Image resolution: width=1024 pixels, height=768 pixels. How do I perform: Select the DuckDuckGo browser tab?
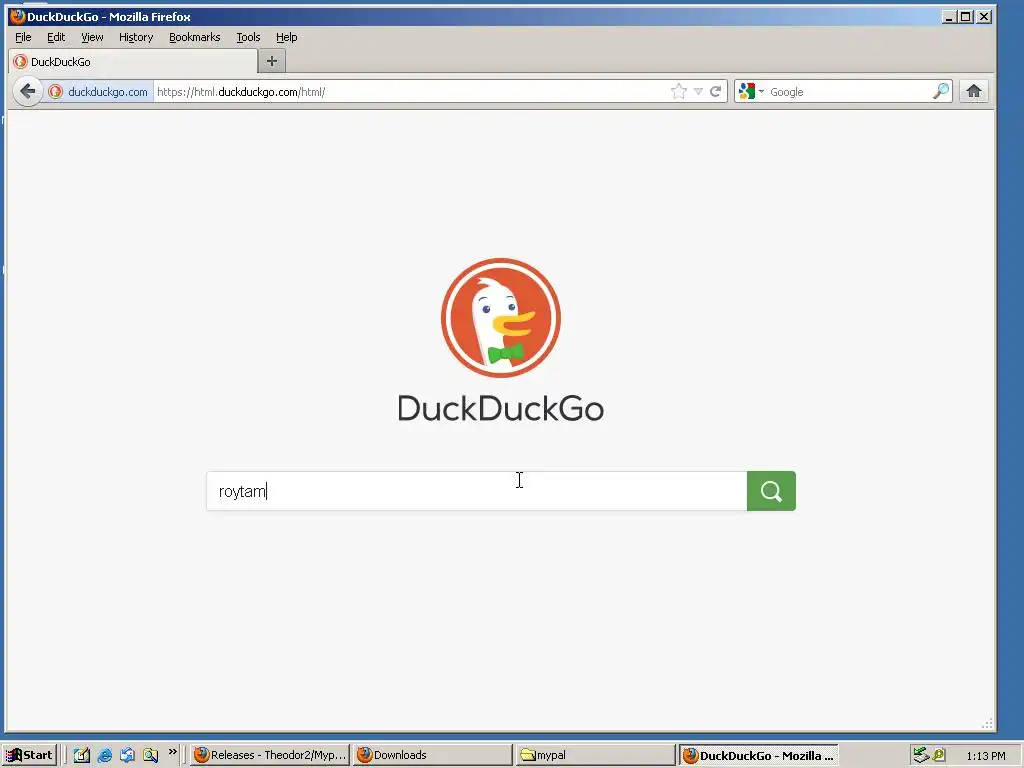coord(133,61)
